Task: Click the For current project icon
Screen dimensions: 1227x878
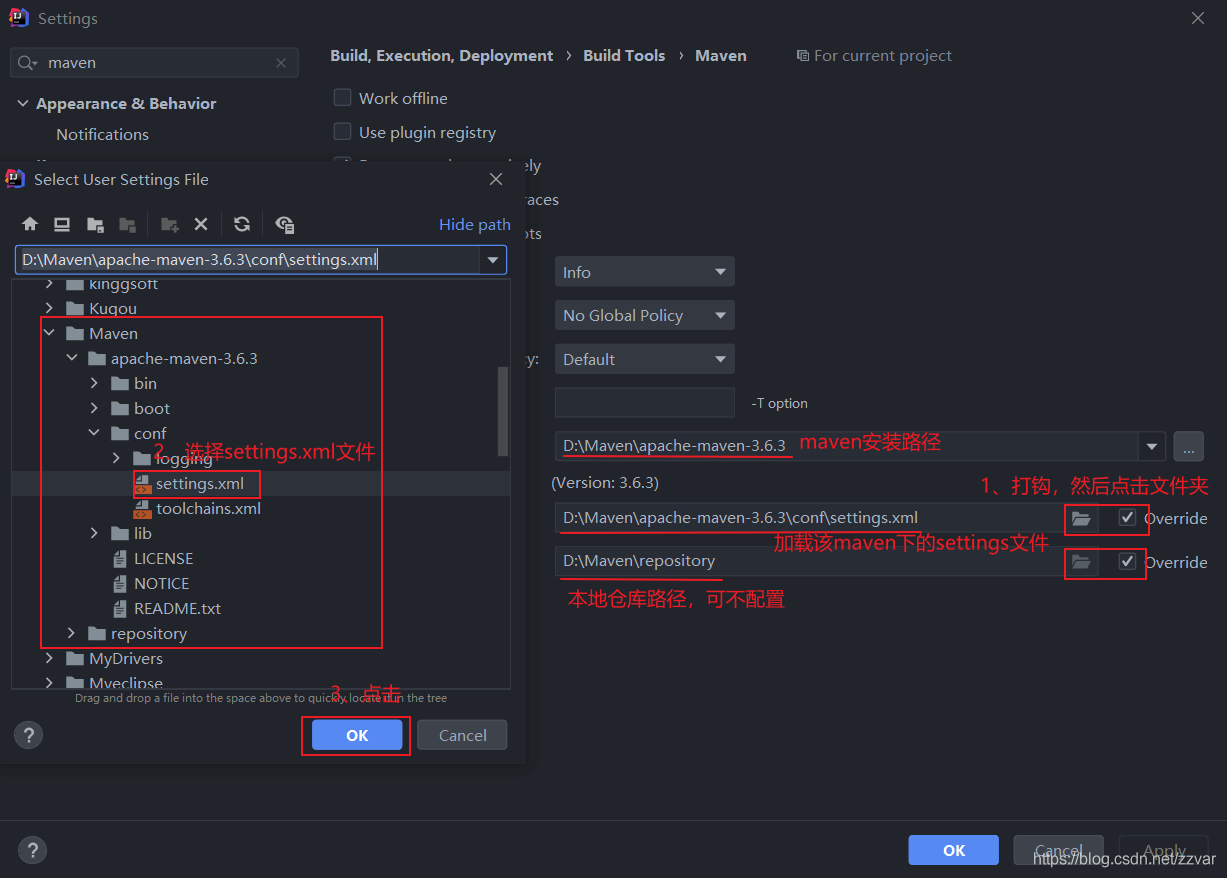Action: tap(802, 56)
